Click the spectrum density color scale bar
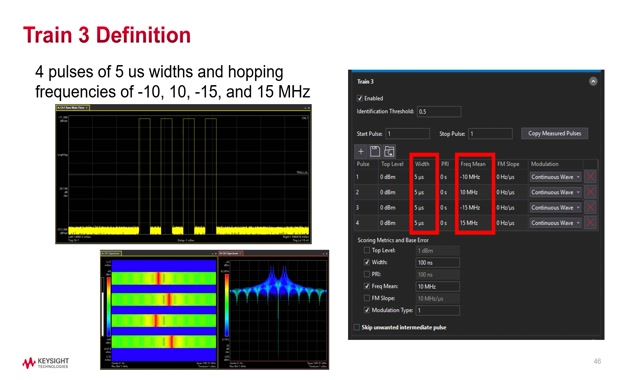Viewport: 624px width, 380px height. pyautogui.click(x=227, y=306)
